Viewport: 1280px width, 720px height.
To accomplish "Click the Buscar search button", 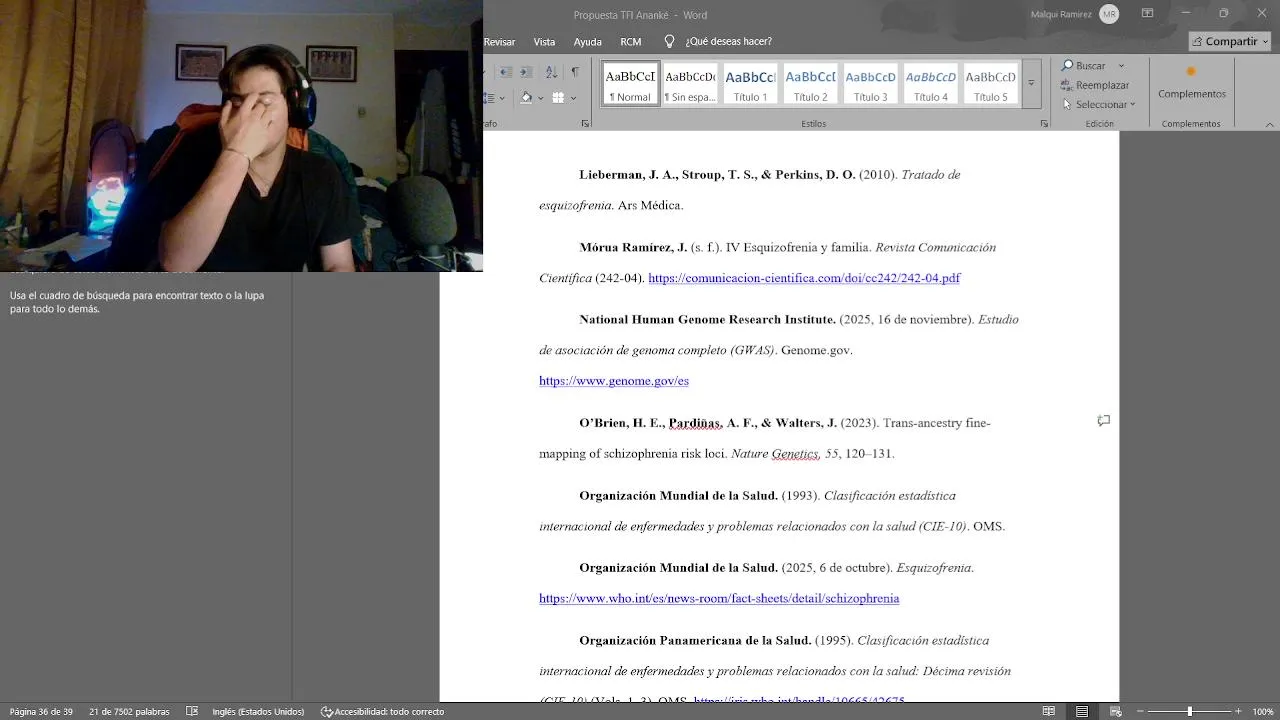I will pyautogui.click(x=1084, y=66).
